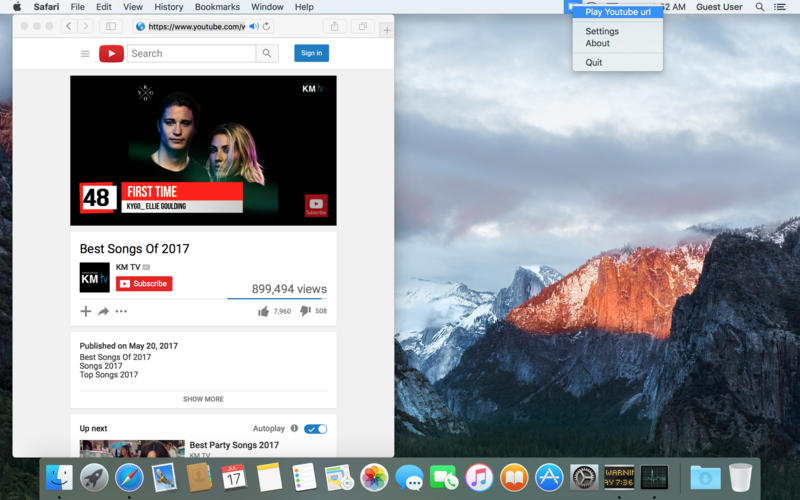
Task: Go back in Safari
Action: click(x=68, y=26)
